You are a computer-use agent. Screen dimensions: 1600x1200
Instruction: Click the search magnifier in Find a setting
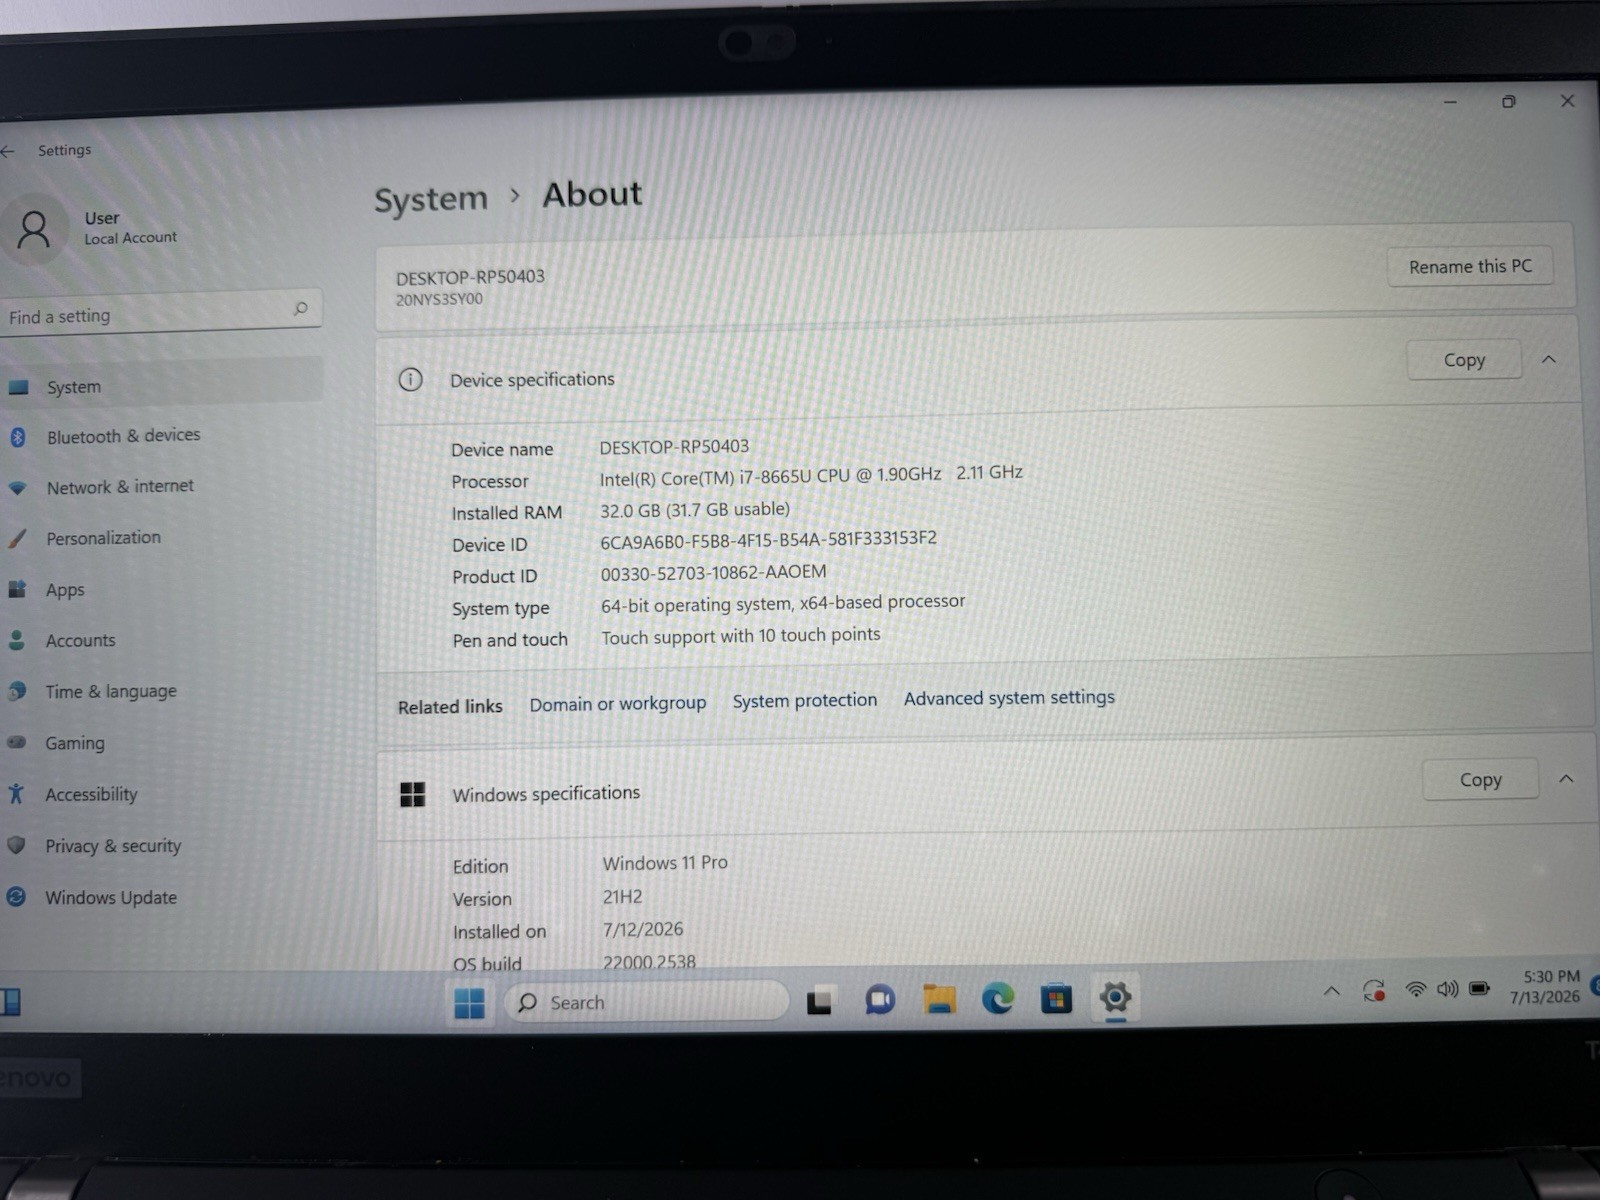pos(300,308)
